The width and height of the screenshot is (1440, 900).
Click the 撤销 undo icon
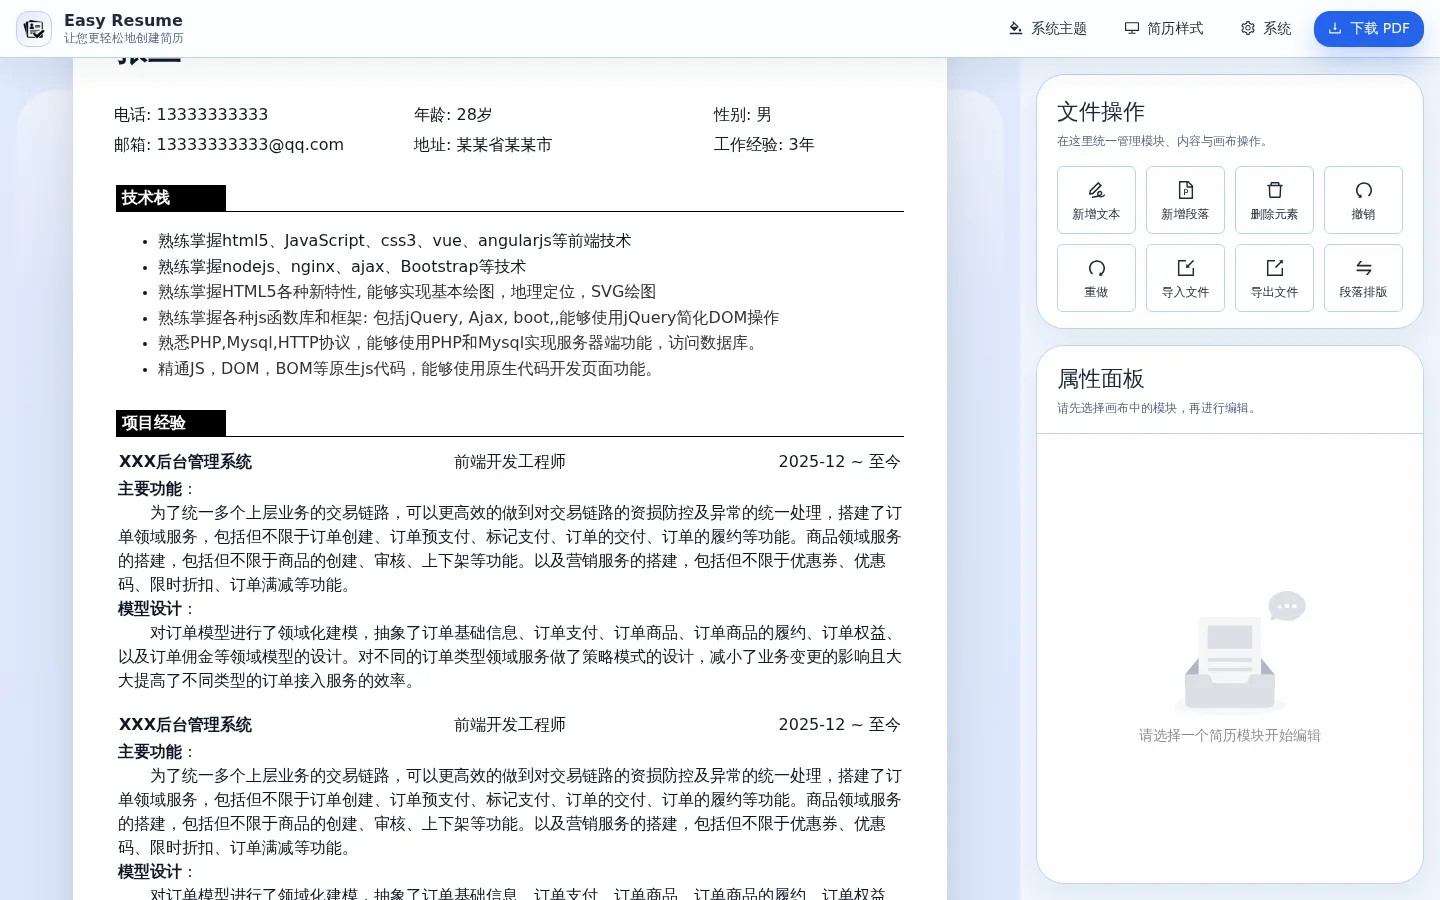[x=1364, y=190]
